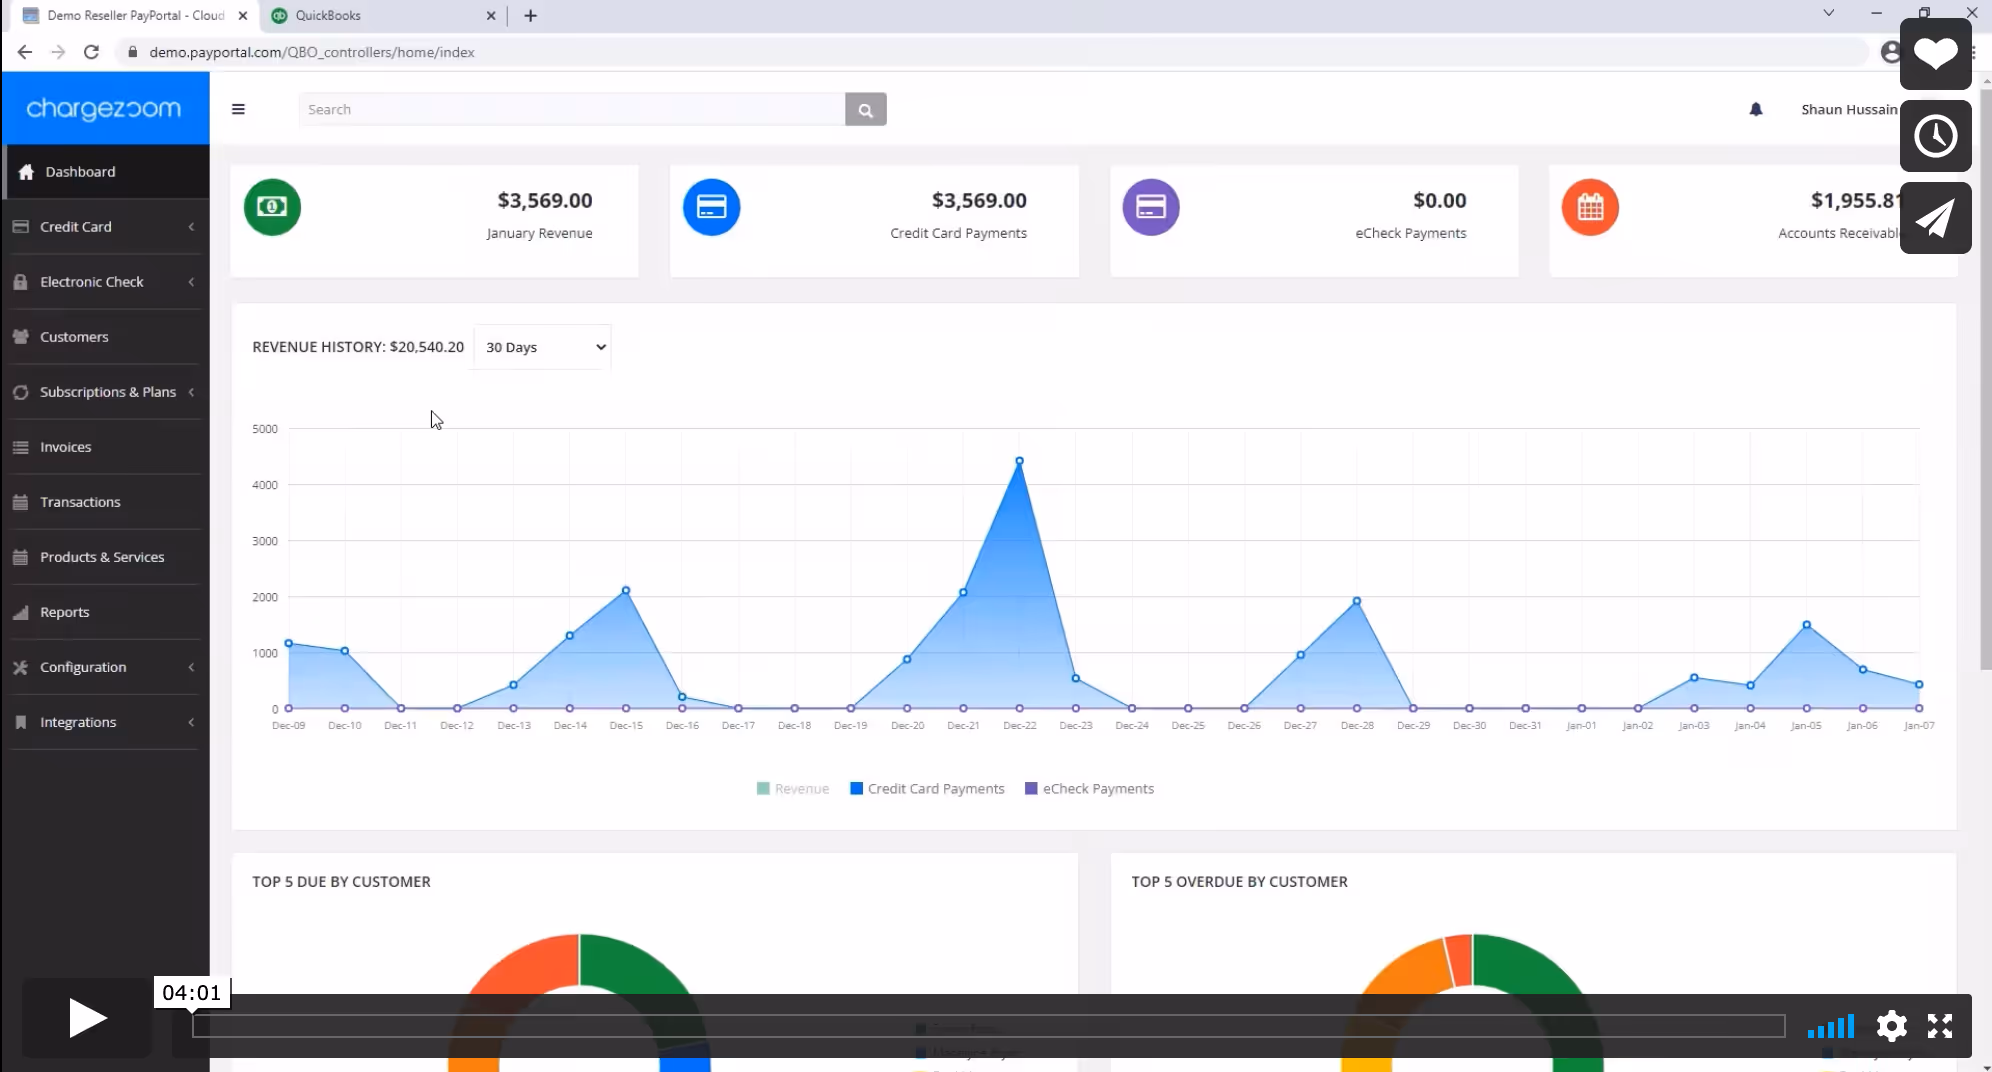Toggle the hamburger sidebar menu
1992x1072 pixels.
tap(238, 109)
